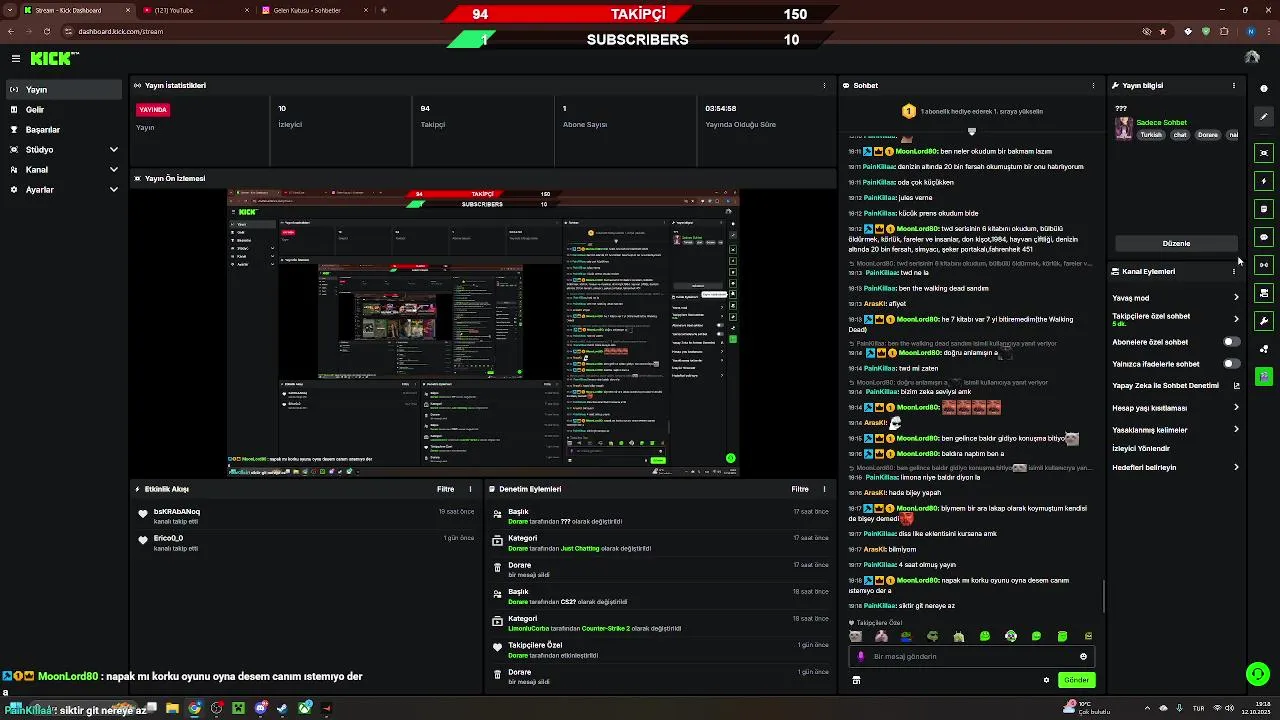Viewport: 1280px width, 720px height.
Task: Click Erico0_0 follow event entry
Action: coord(306,543)
